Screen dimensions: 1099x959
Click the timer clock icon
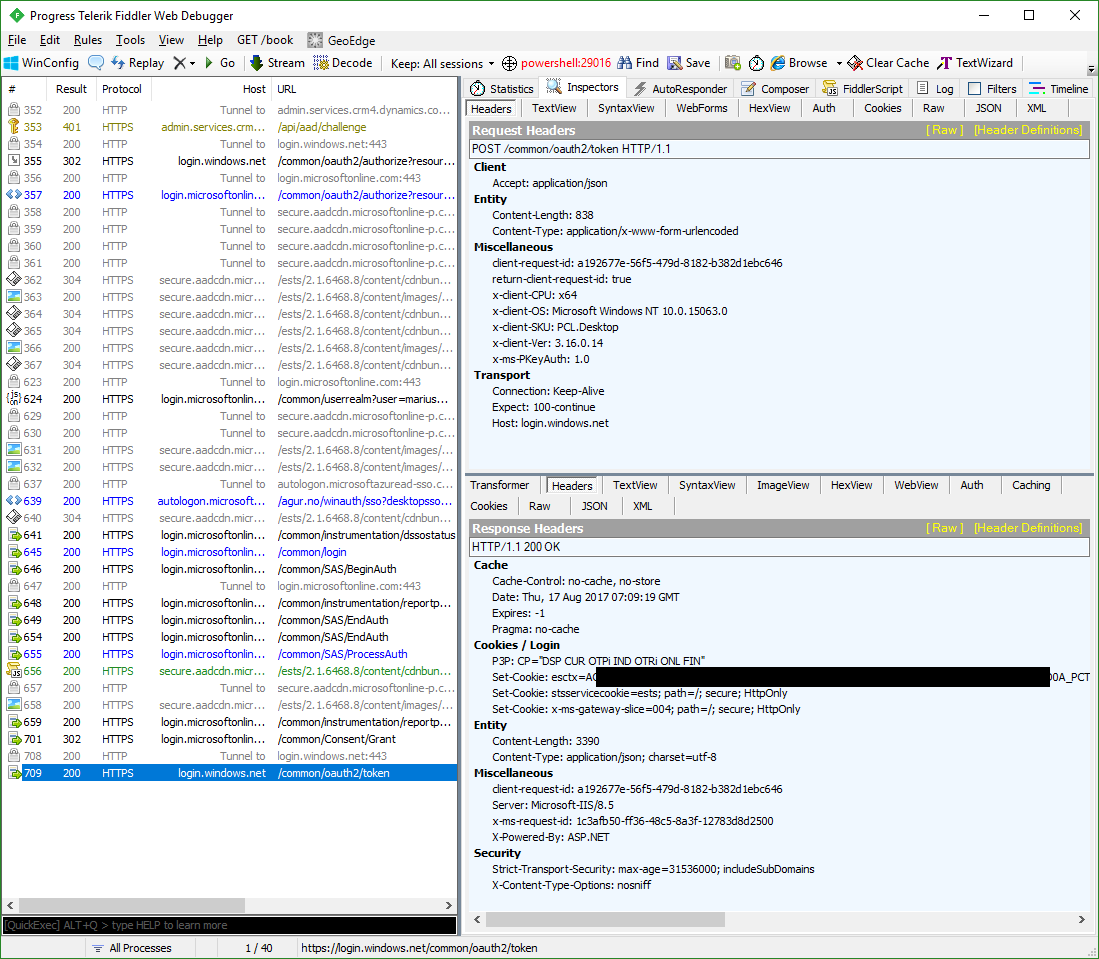(x=756, y=63)
